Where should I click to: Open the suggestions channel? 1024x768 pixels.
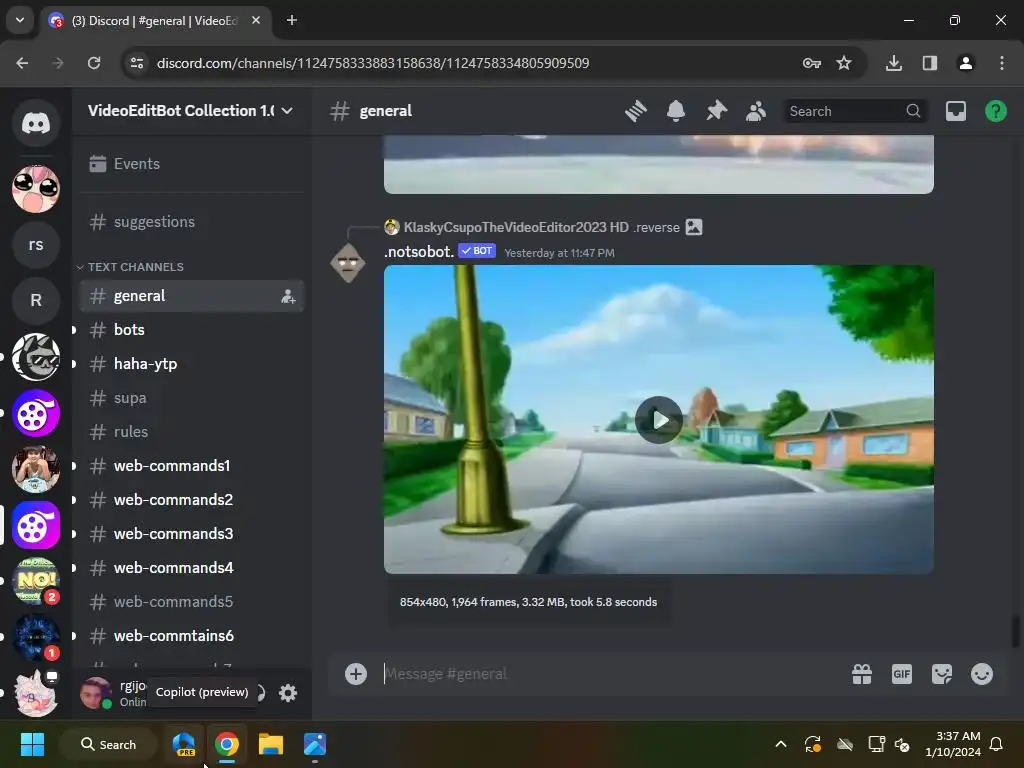(x=191, y=222)
